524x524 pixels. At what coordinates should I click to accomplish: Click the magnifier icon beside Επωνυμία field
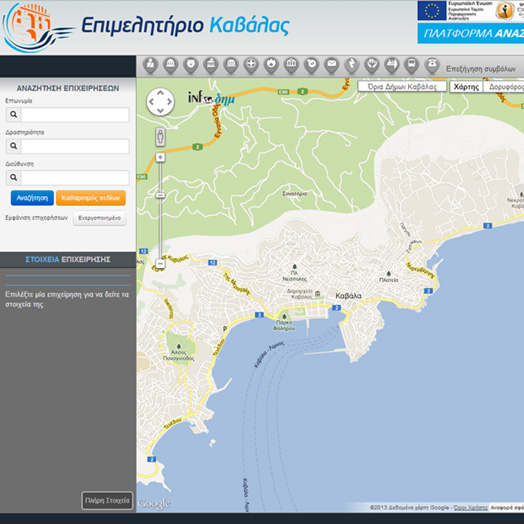pos(13,115)
